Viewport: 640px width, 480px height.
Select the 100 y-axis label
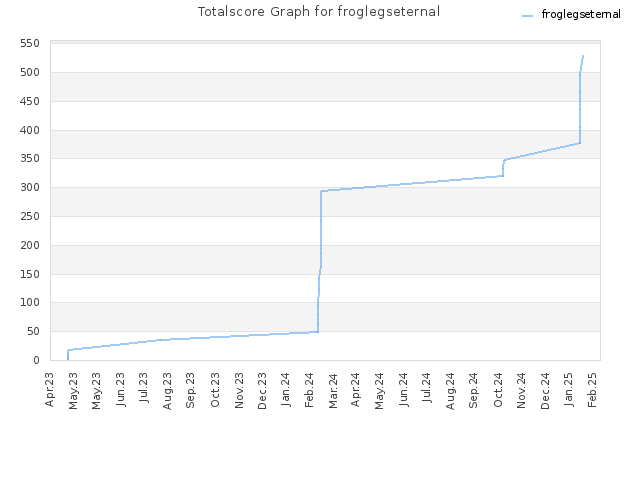tap(30, 302)
